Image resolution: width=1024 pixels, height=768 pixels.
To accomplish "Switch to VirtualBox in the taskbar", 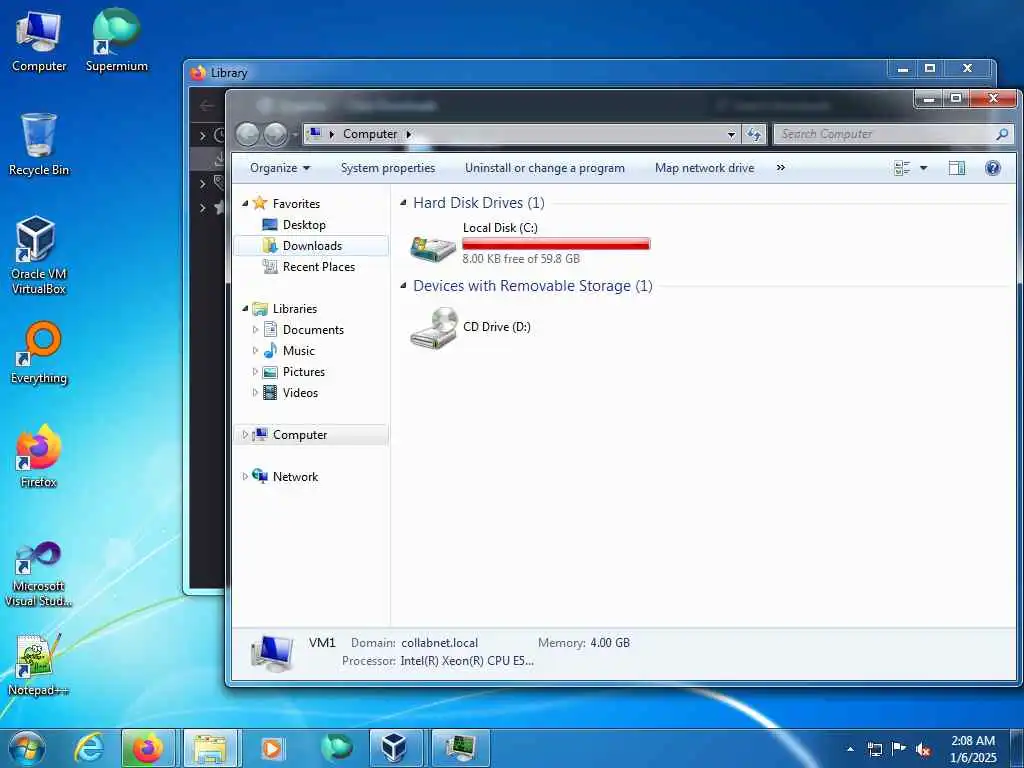I will [x=394, y=748].
